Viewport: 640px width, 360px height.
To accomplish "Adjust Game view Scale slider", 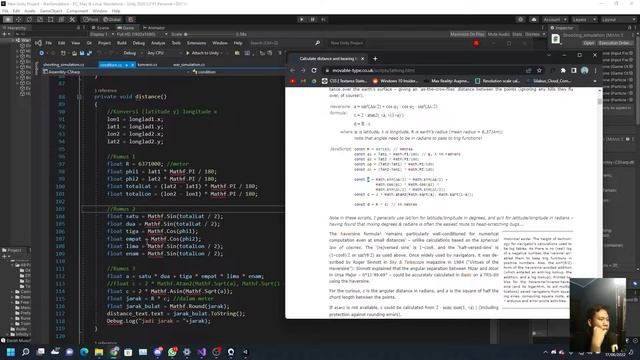I will 210,34.
